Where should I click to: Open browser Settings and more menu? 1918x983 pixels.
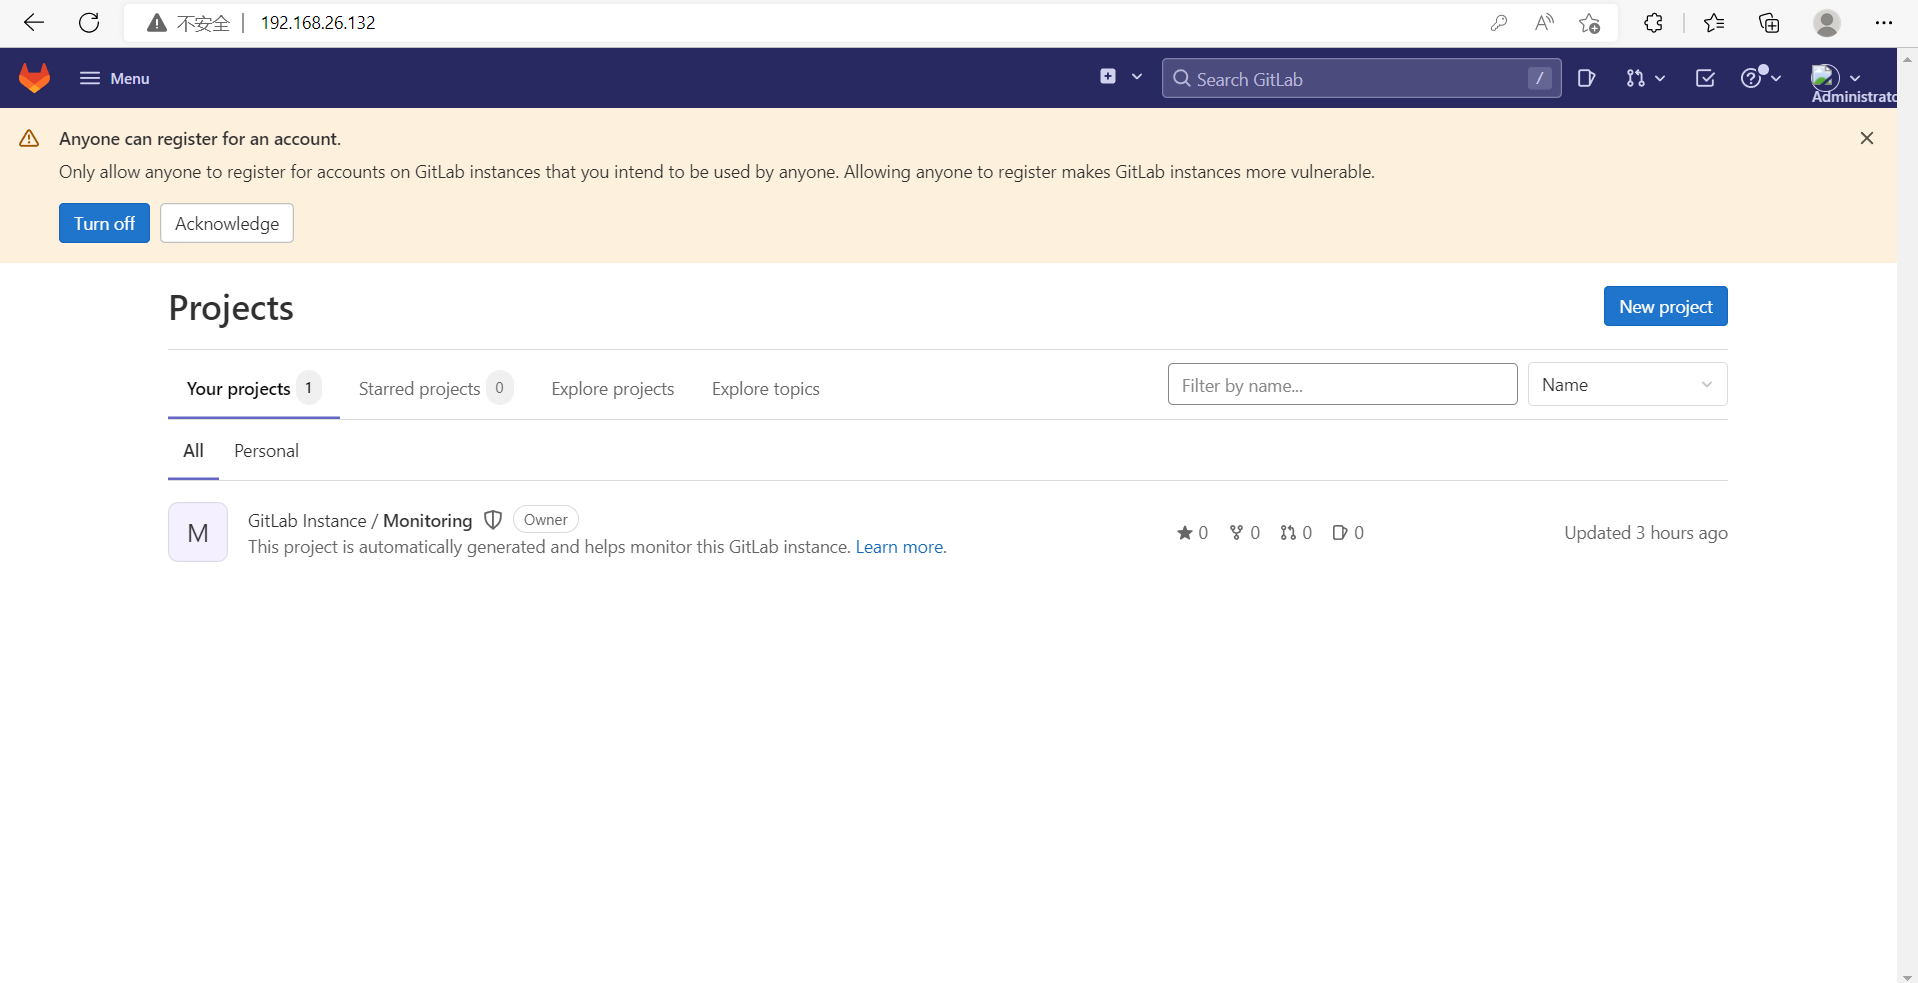click(x=1884, y=23)
